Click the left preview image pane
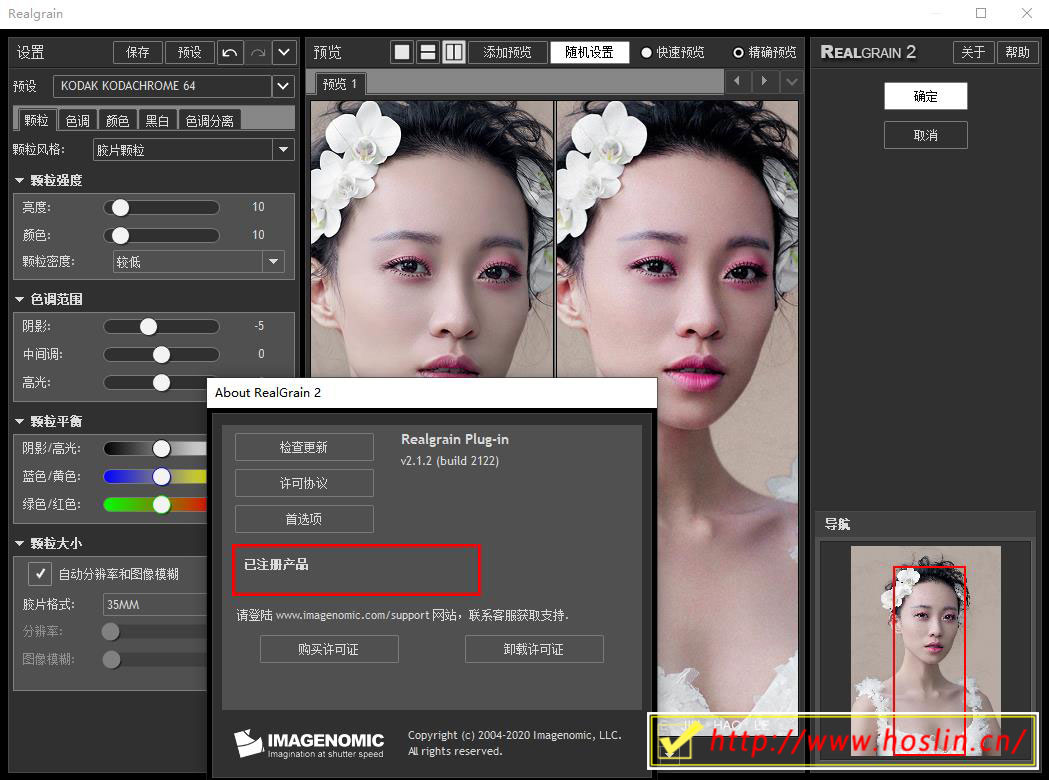 pyautogui.click(x=432, y=239)
